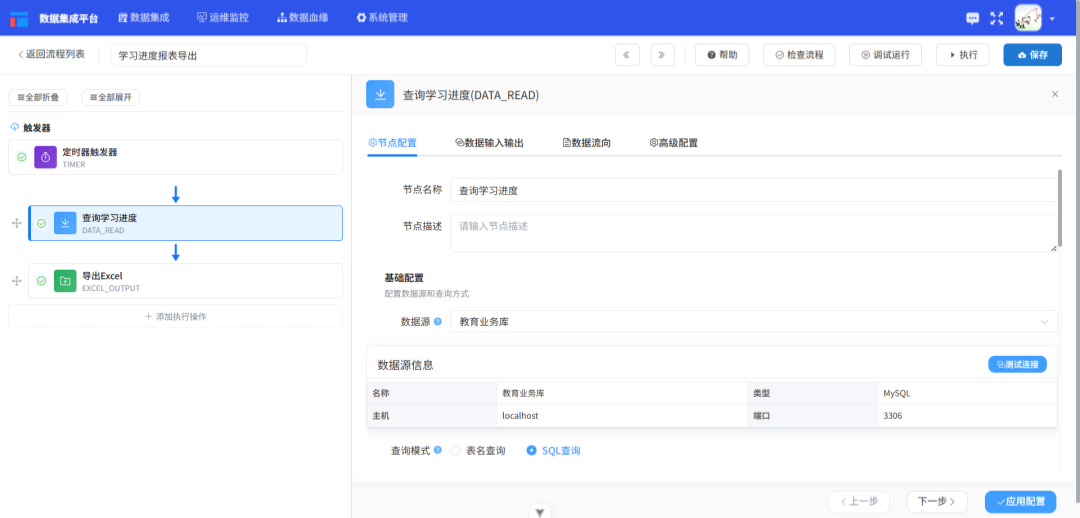Apply settings with 应用配置
The height and width of the screenshot is (518, 1080).
[1020, 501]
